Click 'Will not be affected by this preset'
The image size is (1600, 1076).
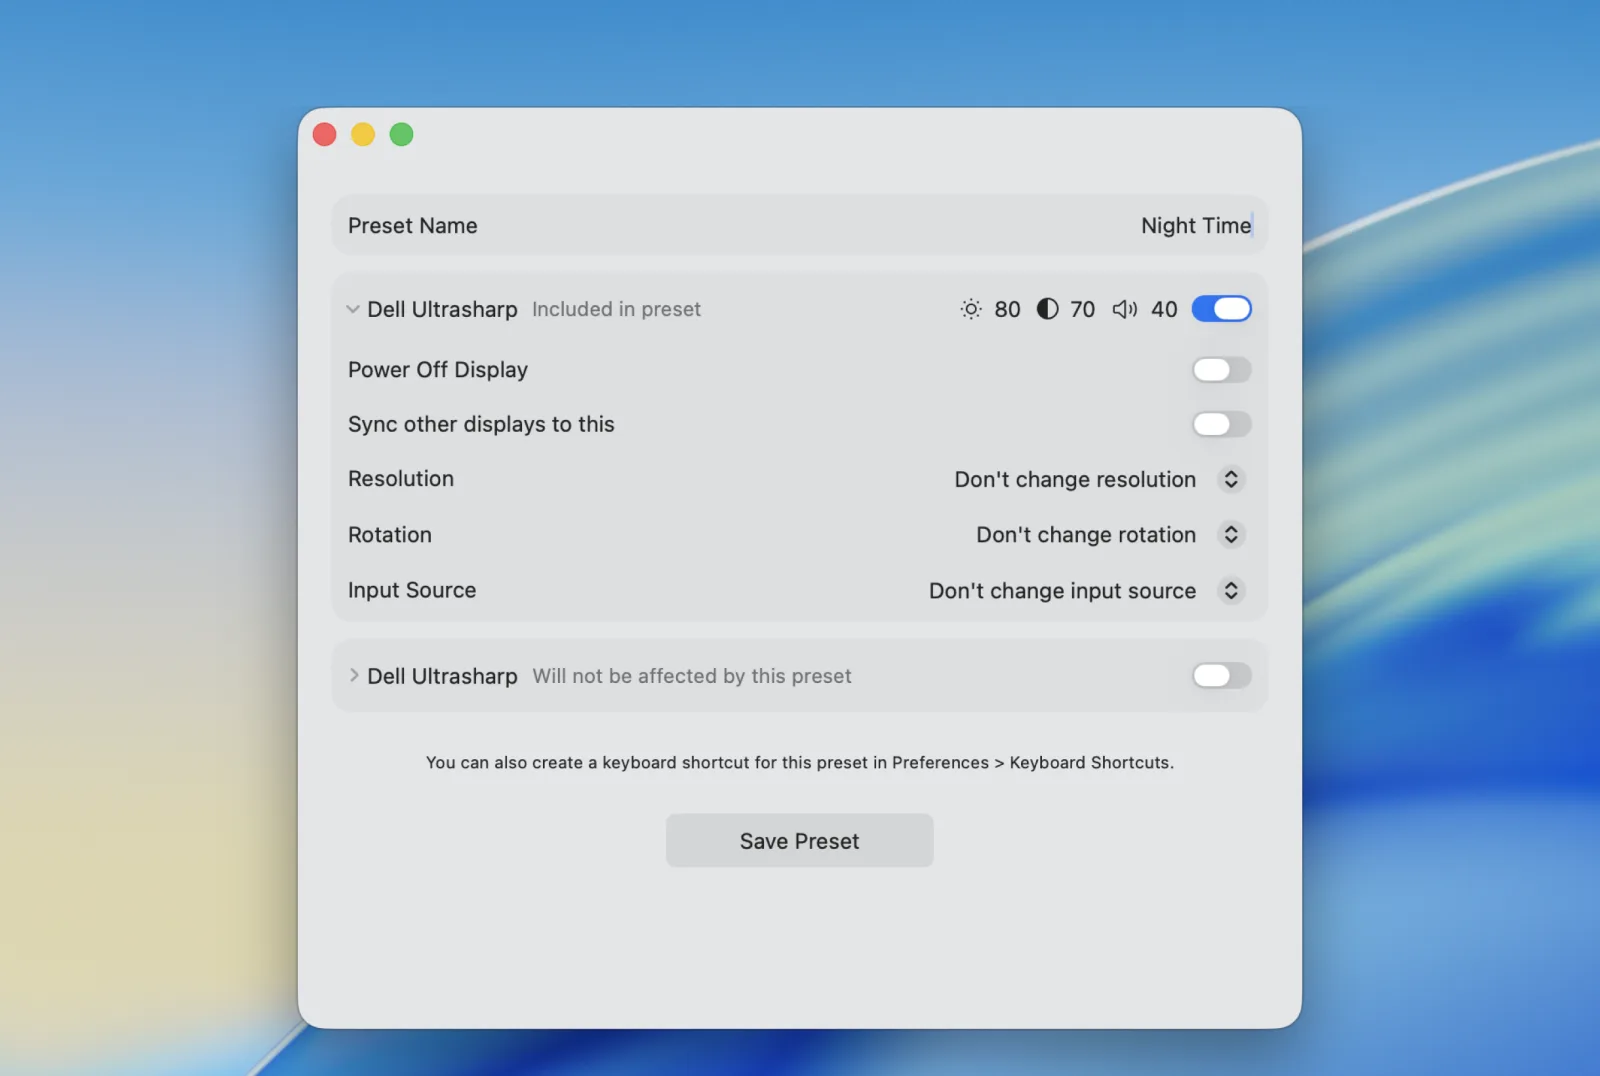click(x=692, y=676)
